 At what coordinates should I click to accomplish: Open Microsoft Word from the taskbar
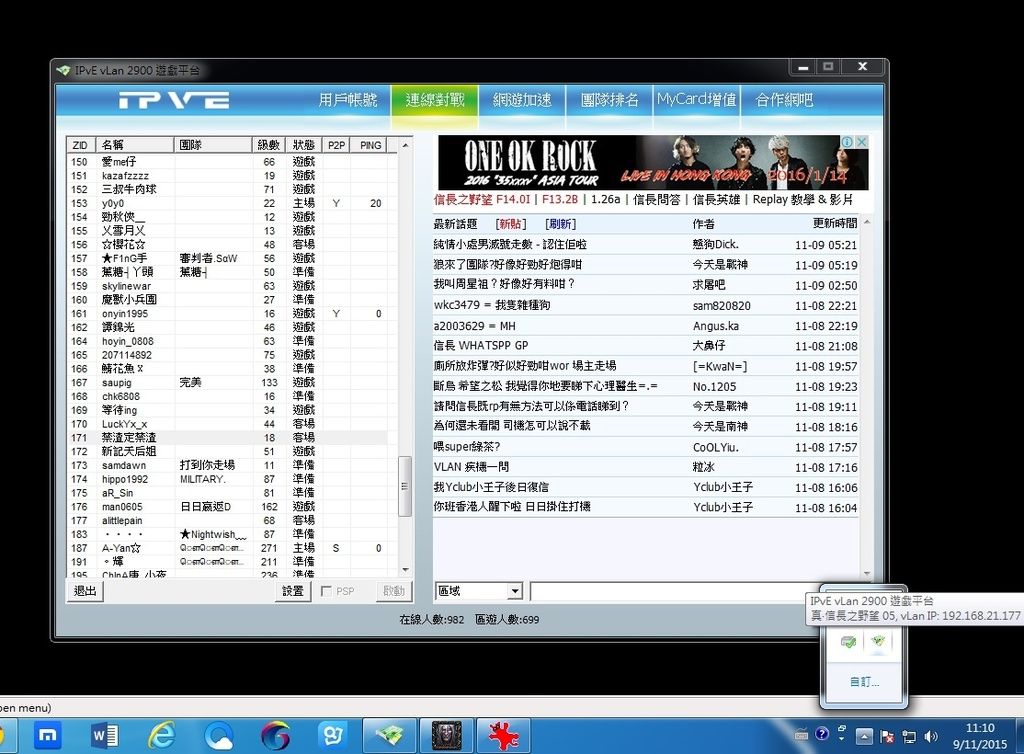(104, 736)
